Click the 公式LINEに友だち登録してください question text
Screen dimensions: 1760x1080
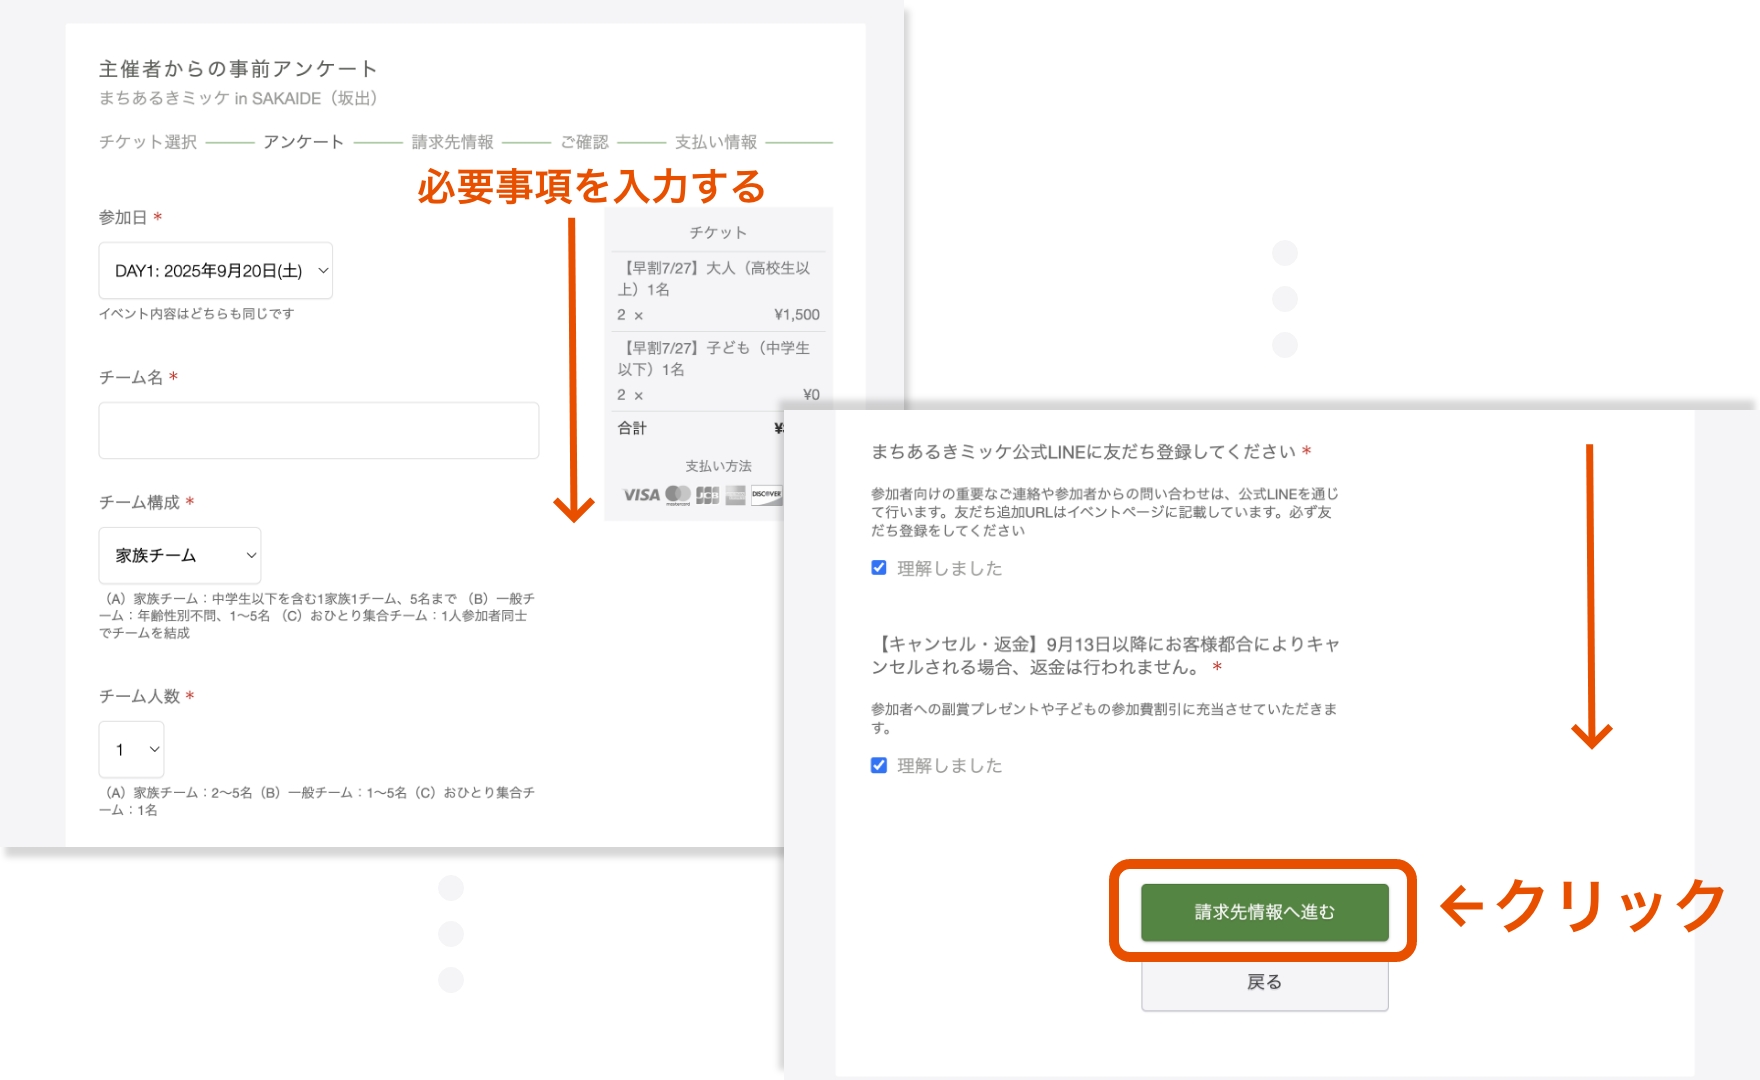click(1084, 452)
